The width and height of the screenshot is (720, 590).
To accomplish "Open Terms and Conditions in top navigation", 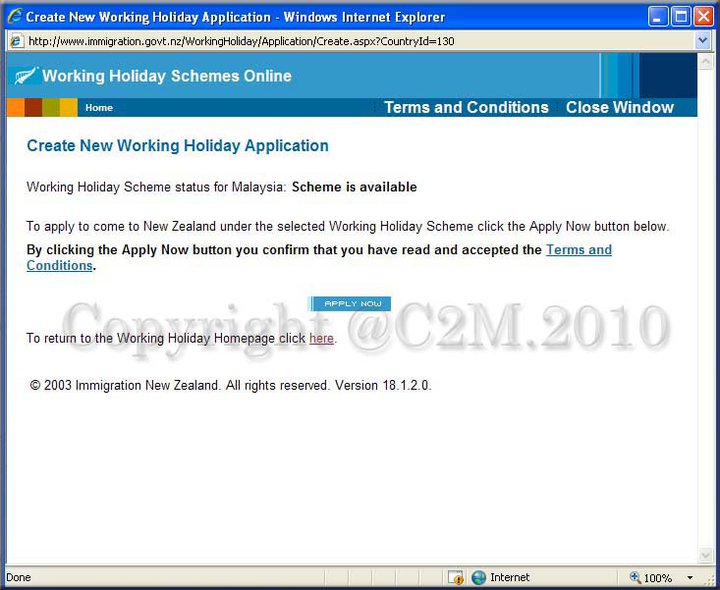I will click(x=466, y=108).
